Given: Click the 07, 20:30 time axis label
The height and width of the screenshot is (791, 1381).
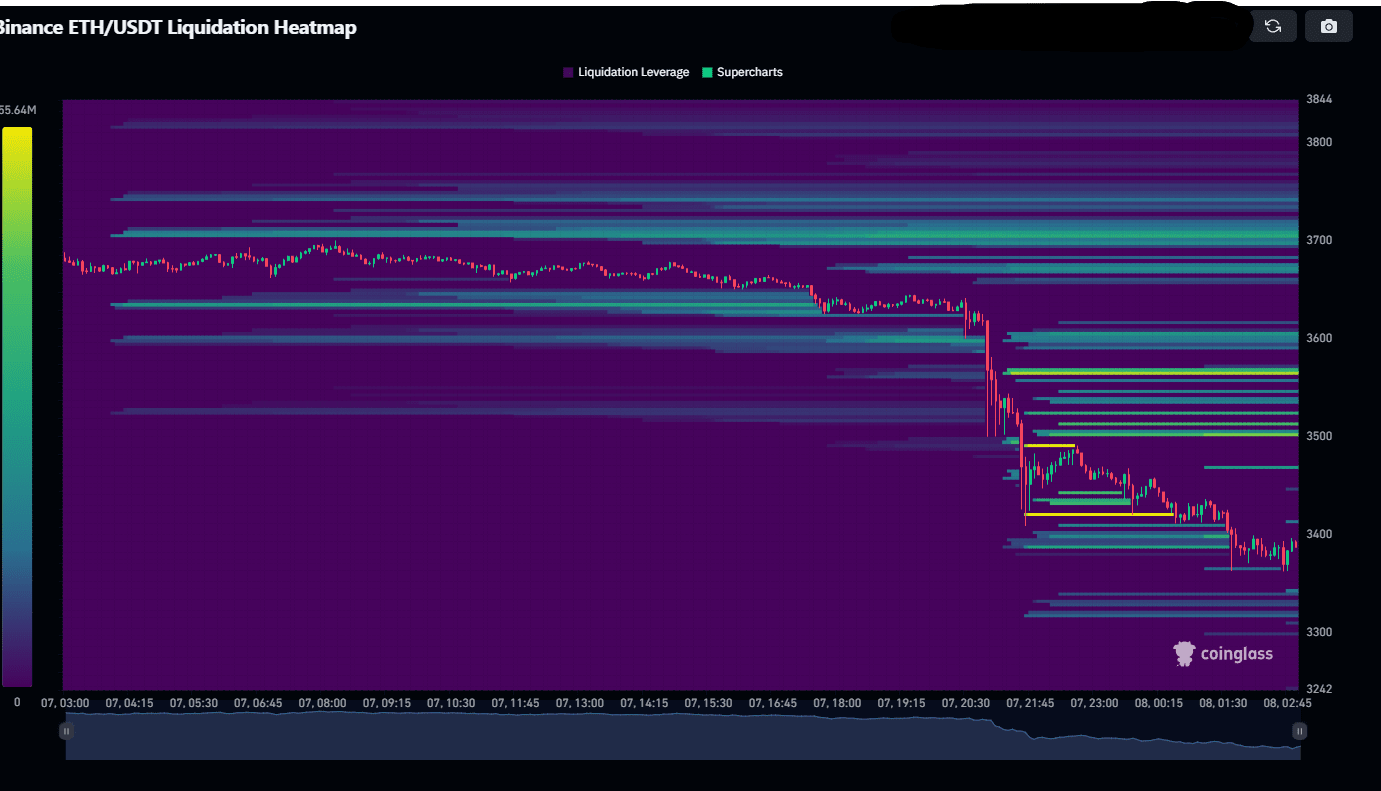Looking at the screenshot, I should 966,703.
